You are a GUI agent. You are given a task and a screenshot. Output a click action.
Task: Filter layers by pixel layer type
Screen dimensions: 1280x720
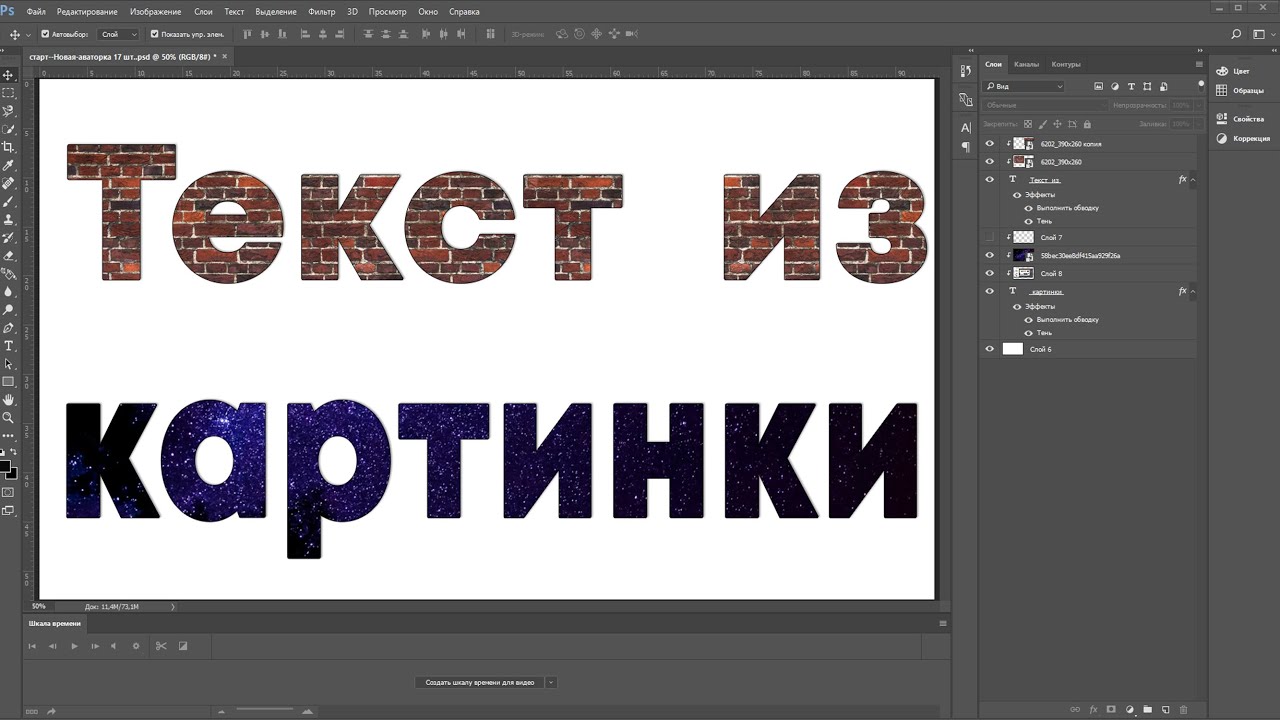1098,87
